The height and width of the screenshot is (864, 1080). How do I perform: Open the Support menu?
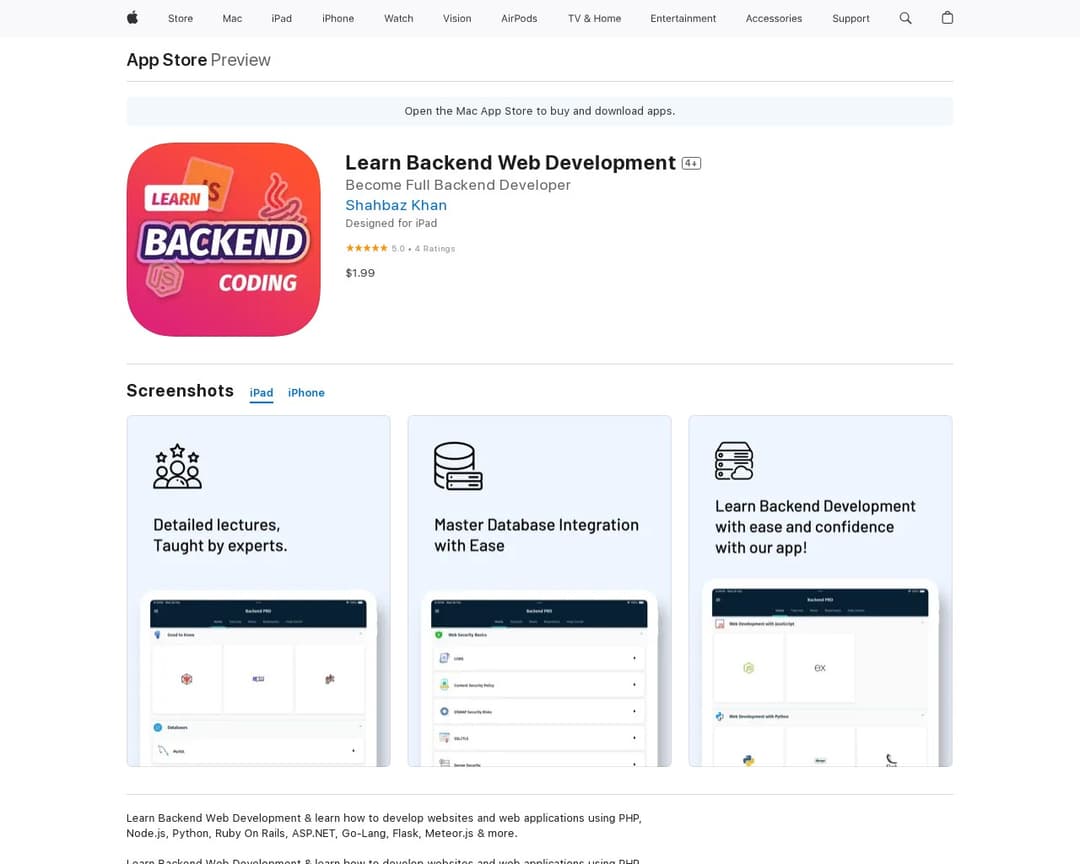click(x=851, y=19)
